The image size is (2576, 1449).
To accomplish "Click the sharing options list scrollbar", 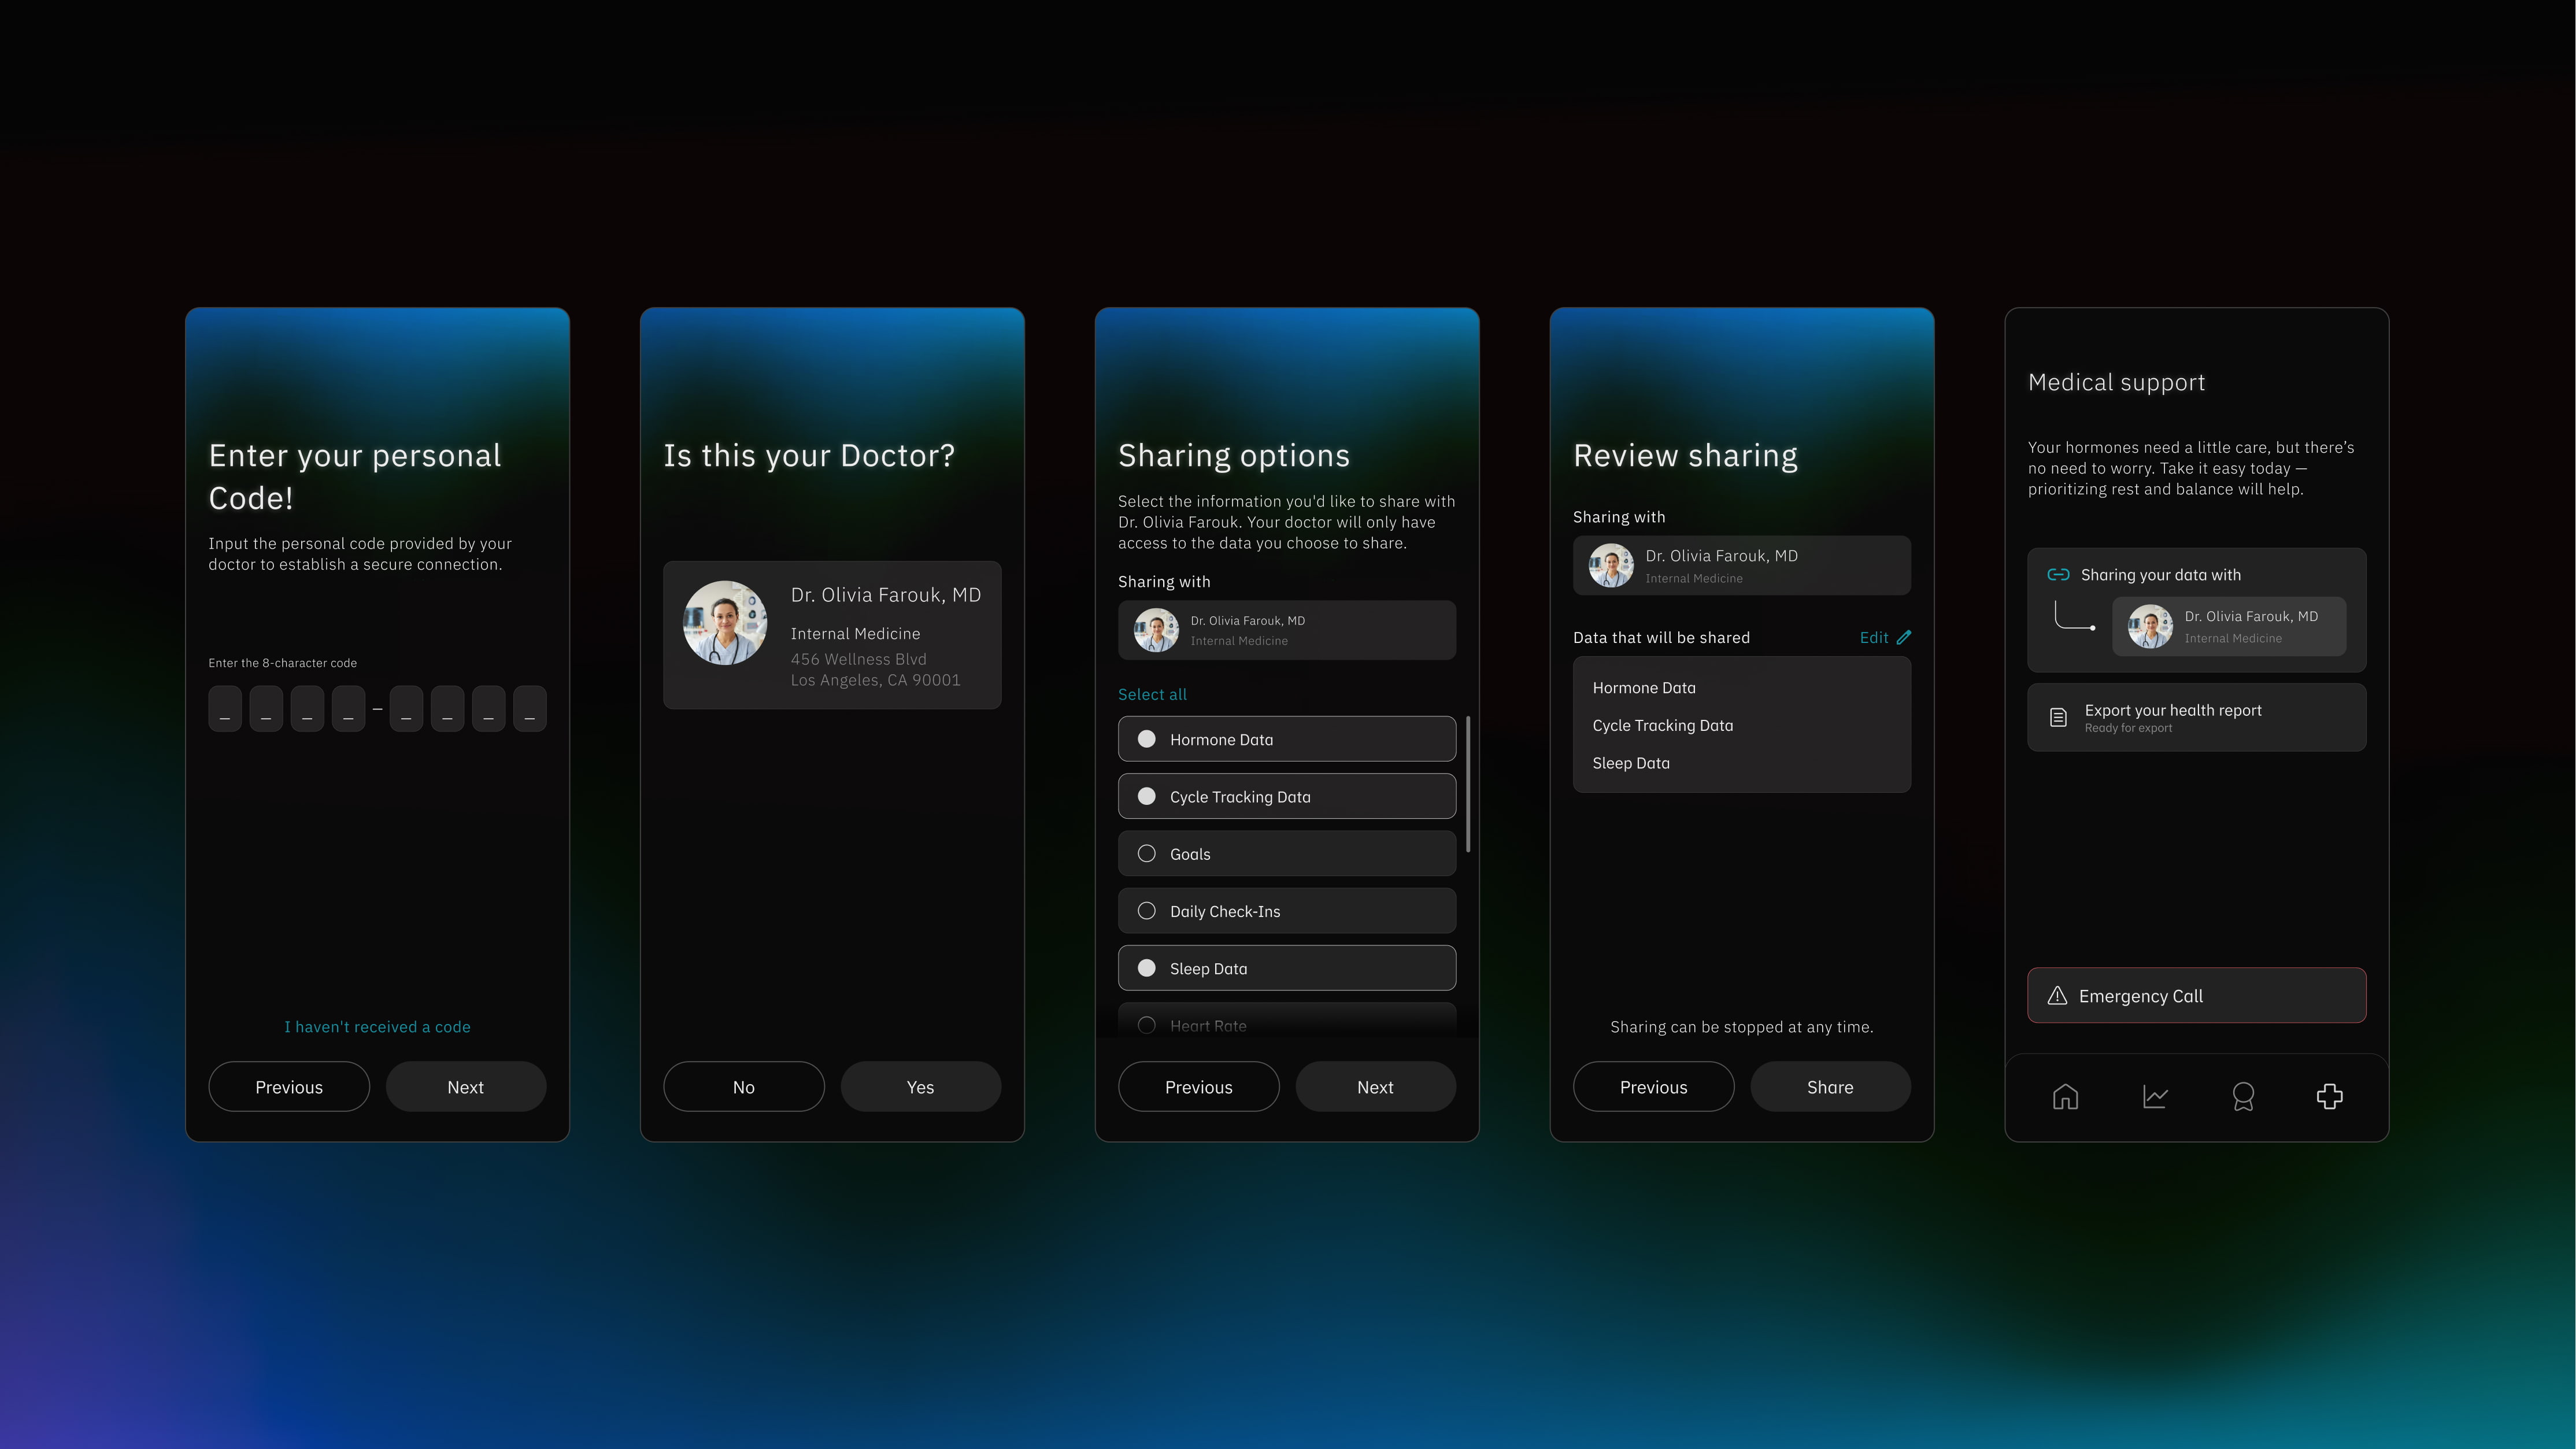I will click(1467, 784).
